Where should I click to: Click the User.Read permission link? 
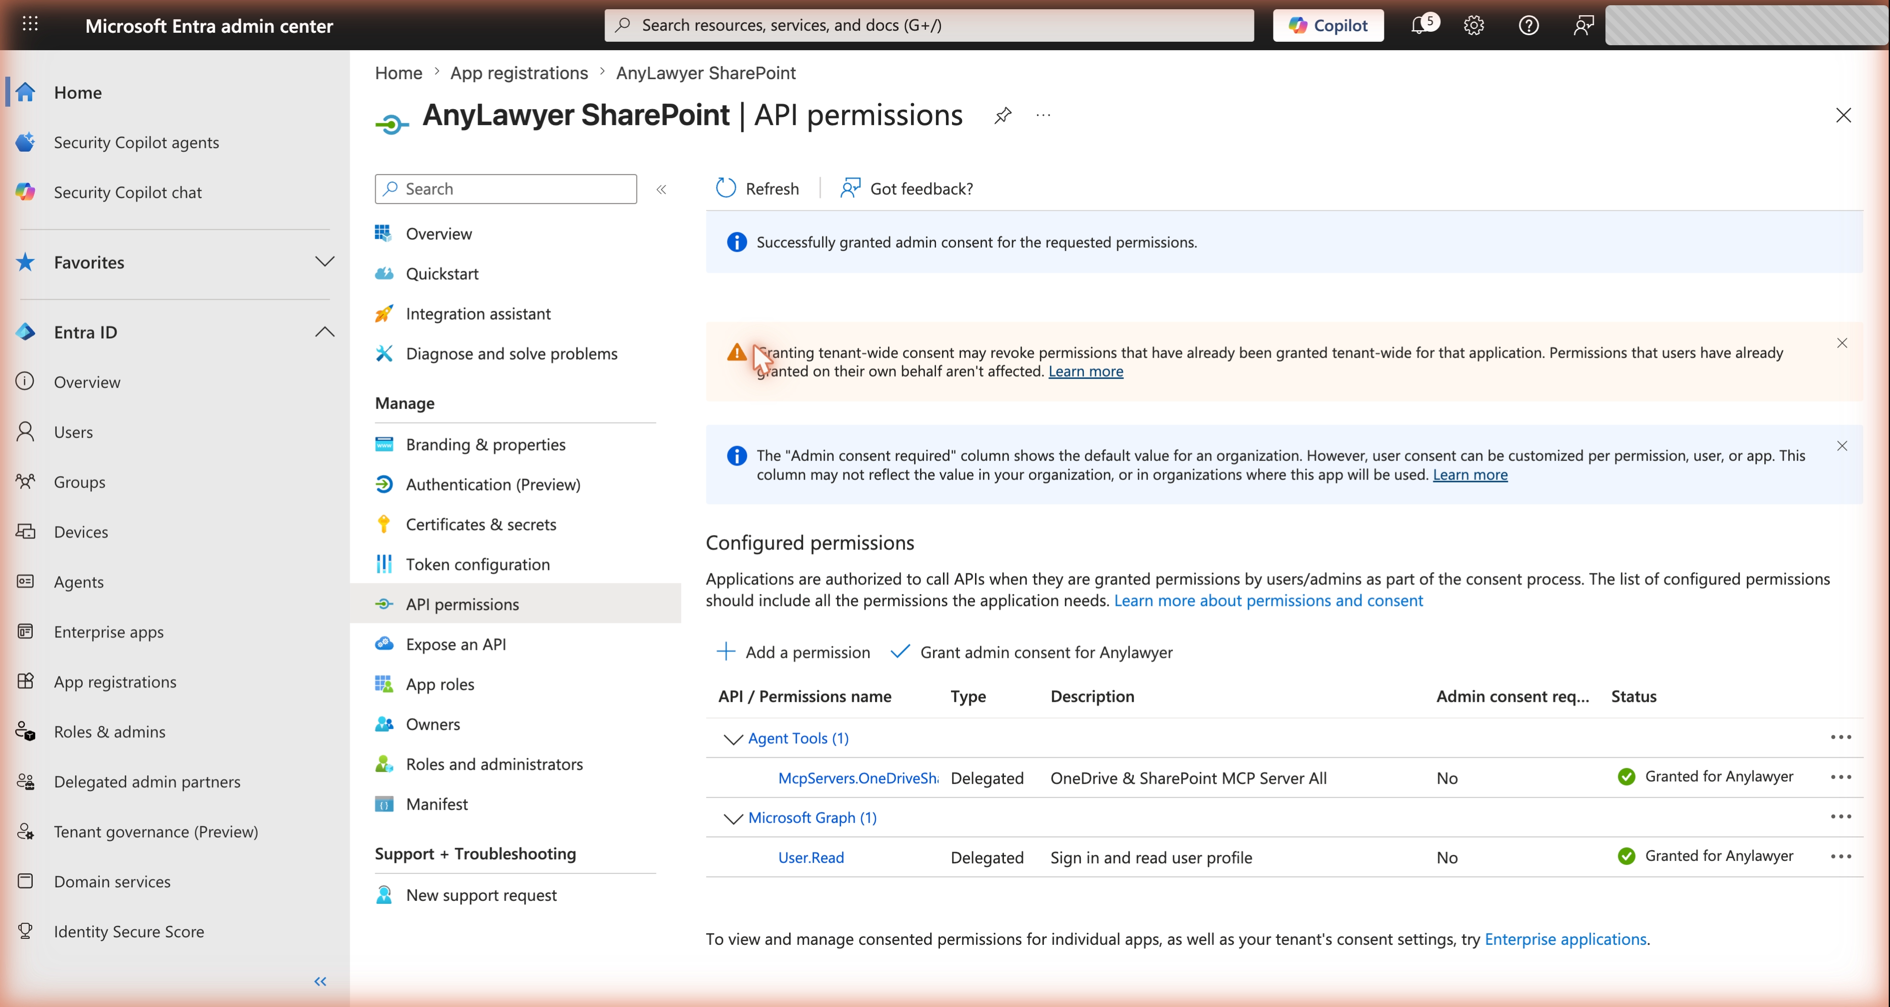[x=811, y=858]
